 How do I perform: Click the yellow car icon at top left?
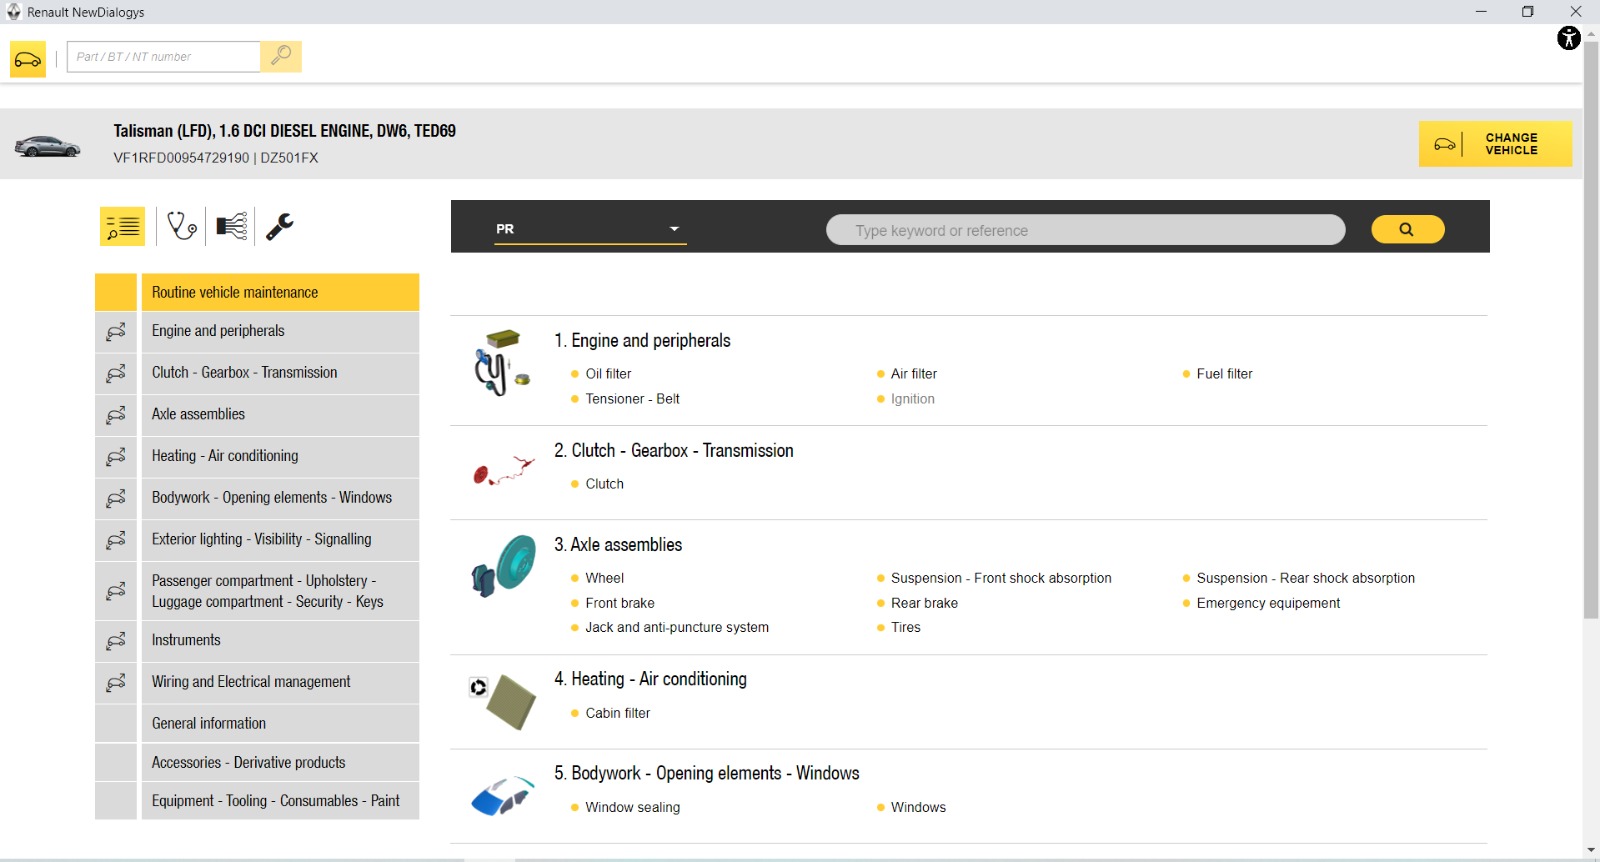click(28, 59)
